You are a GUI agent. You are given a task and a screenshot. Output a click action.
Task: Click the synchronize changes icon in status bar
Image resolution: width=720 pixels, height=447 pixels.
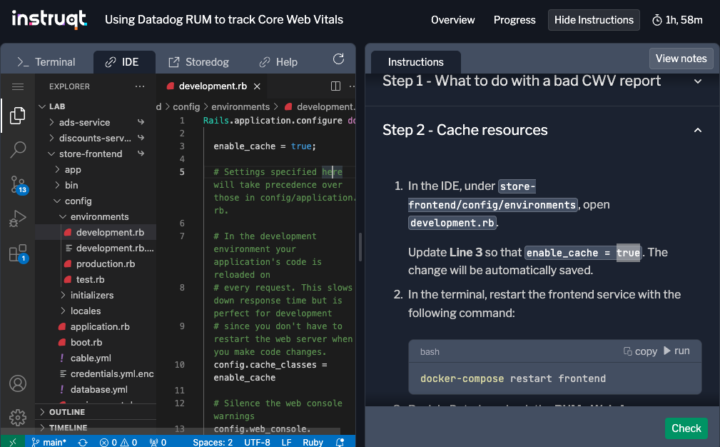[83, 442]
